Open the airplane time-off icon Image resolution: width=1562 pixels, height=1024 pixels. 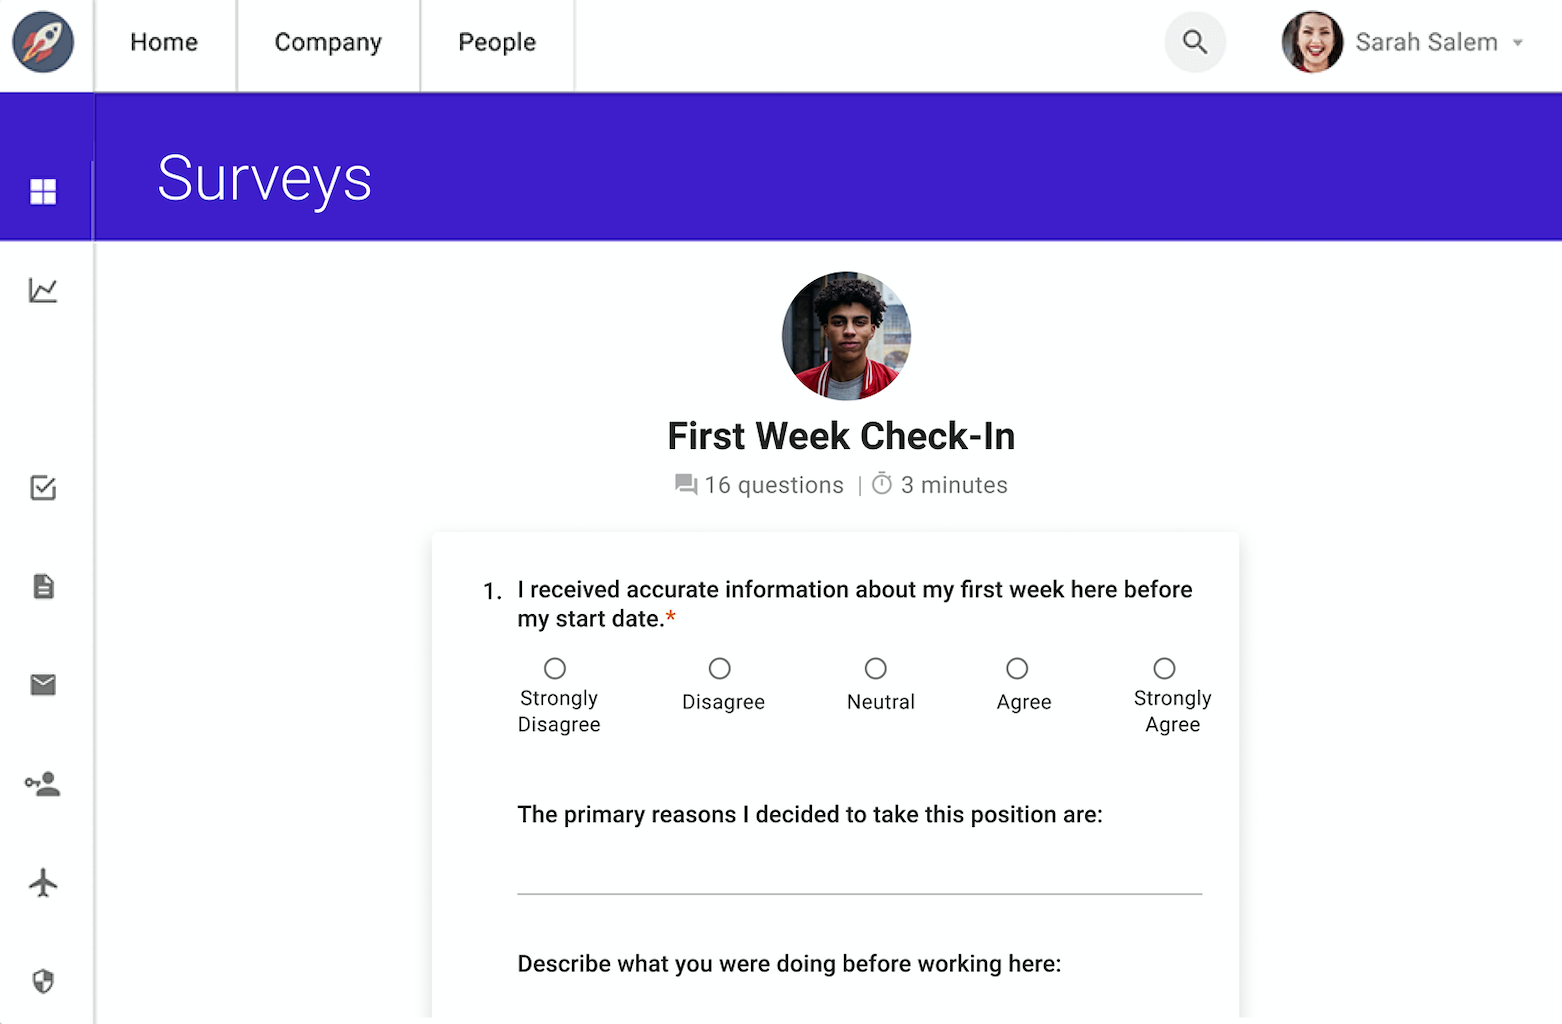point(43,883)
